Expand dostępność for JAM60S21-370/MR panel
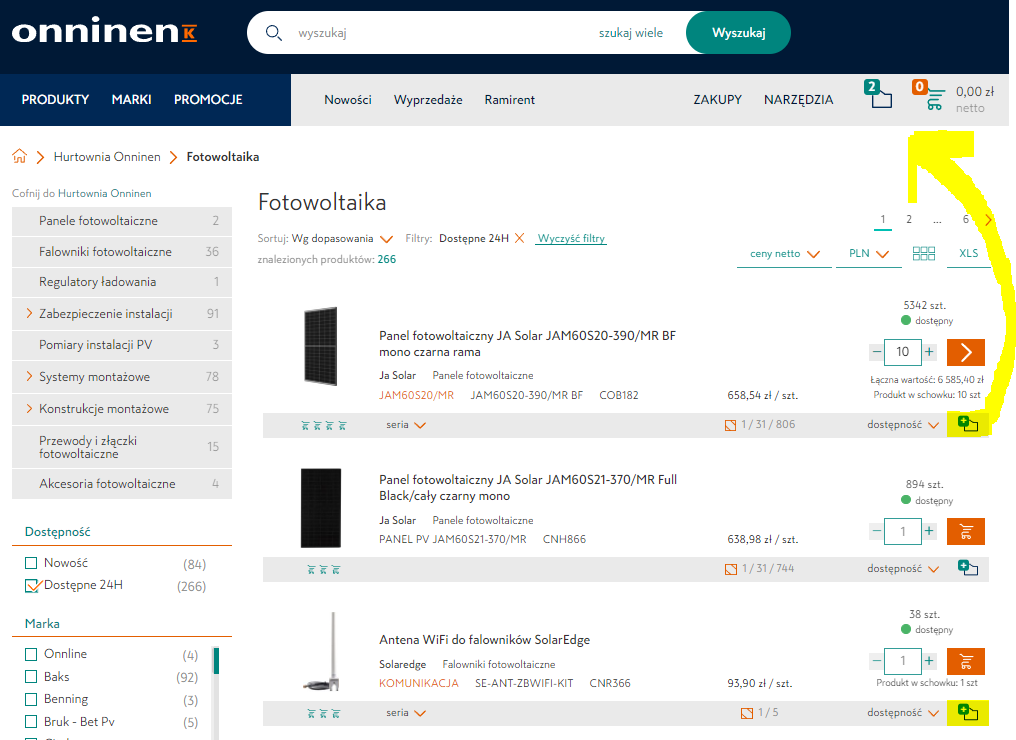The width and height of the screenshot is (1016, 740). tap(903, 569)
